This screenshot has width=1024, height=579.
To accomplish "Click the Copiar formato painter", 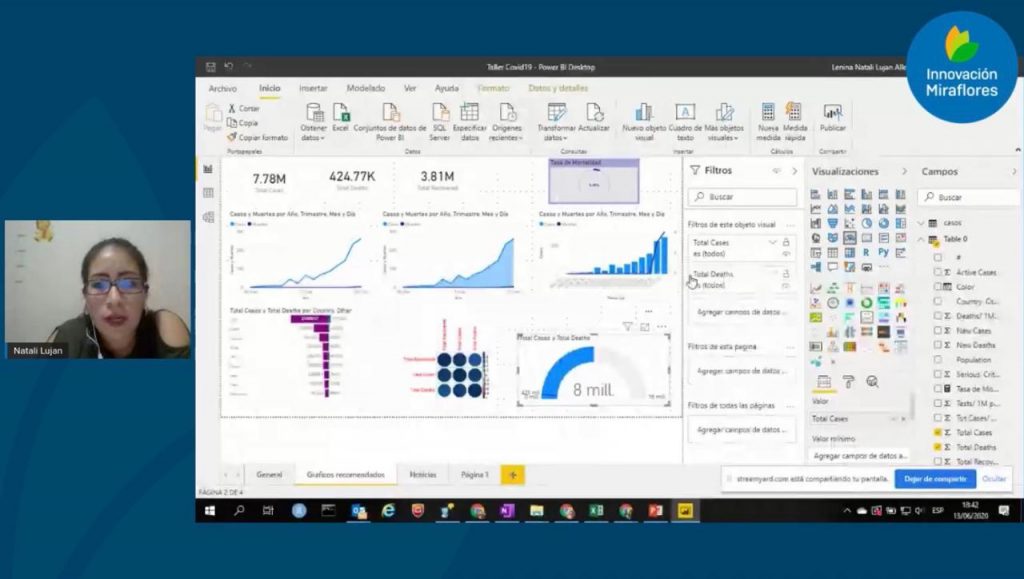I will pyautogui.click(x=257, y=137).
